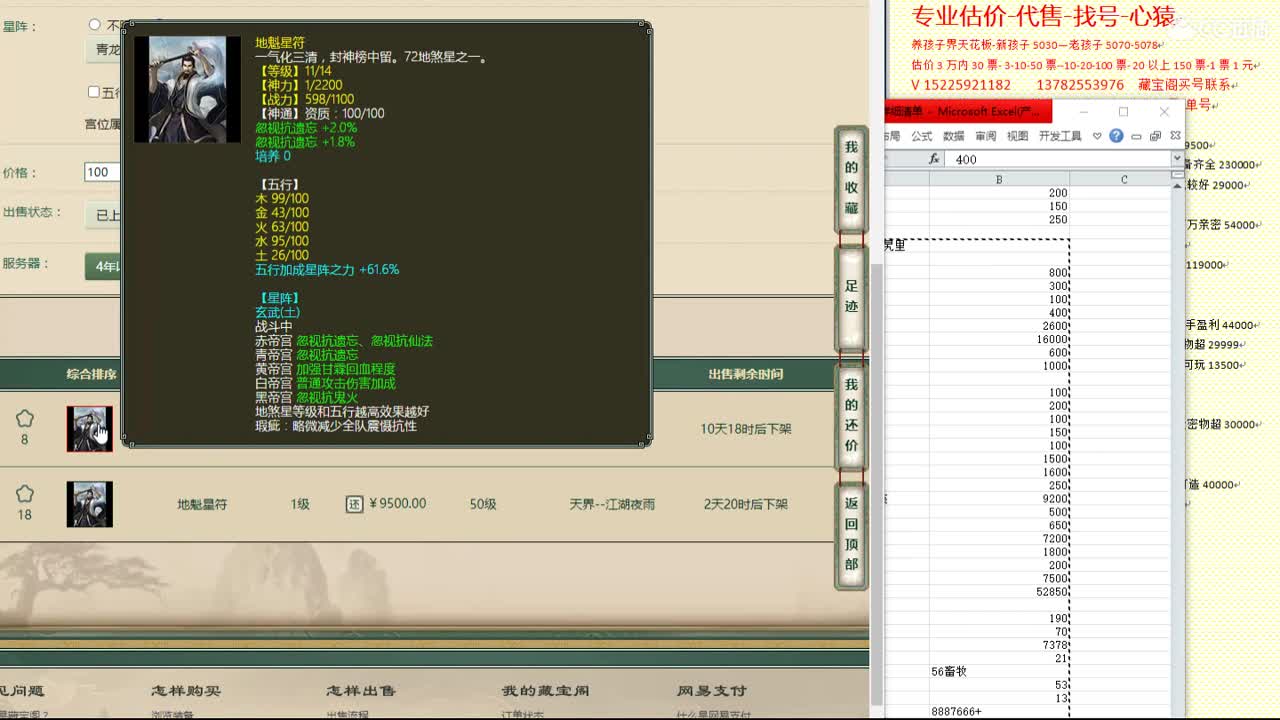Open 我的收藏 side panel button
This screenshot has width=1280, height=720.
[x=851, y=178]
